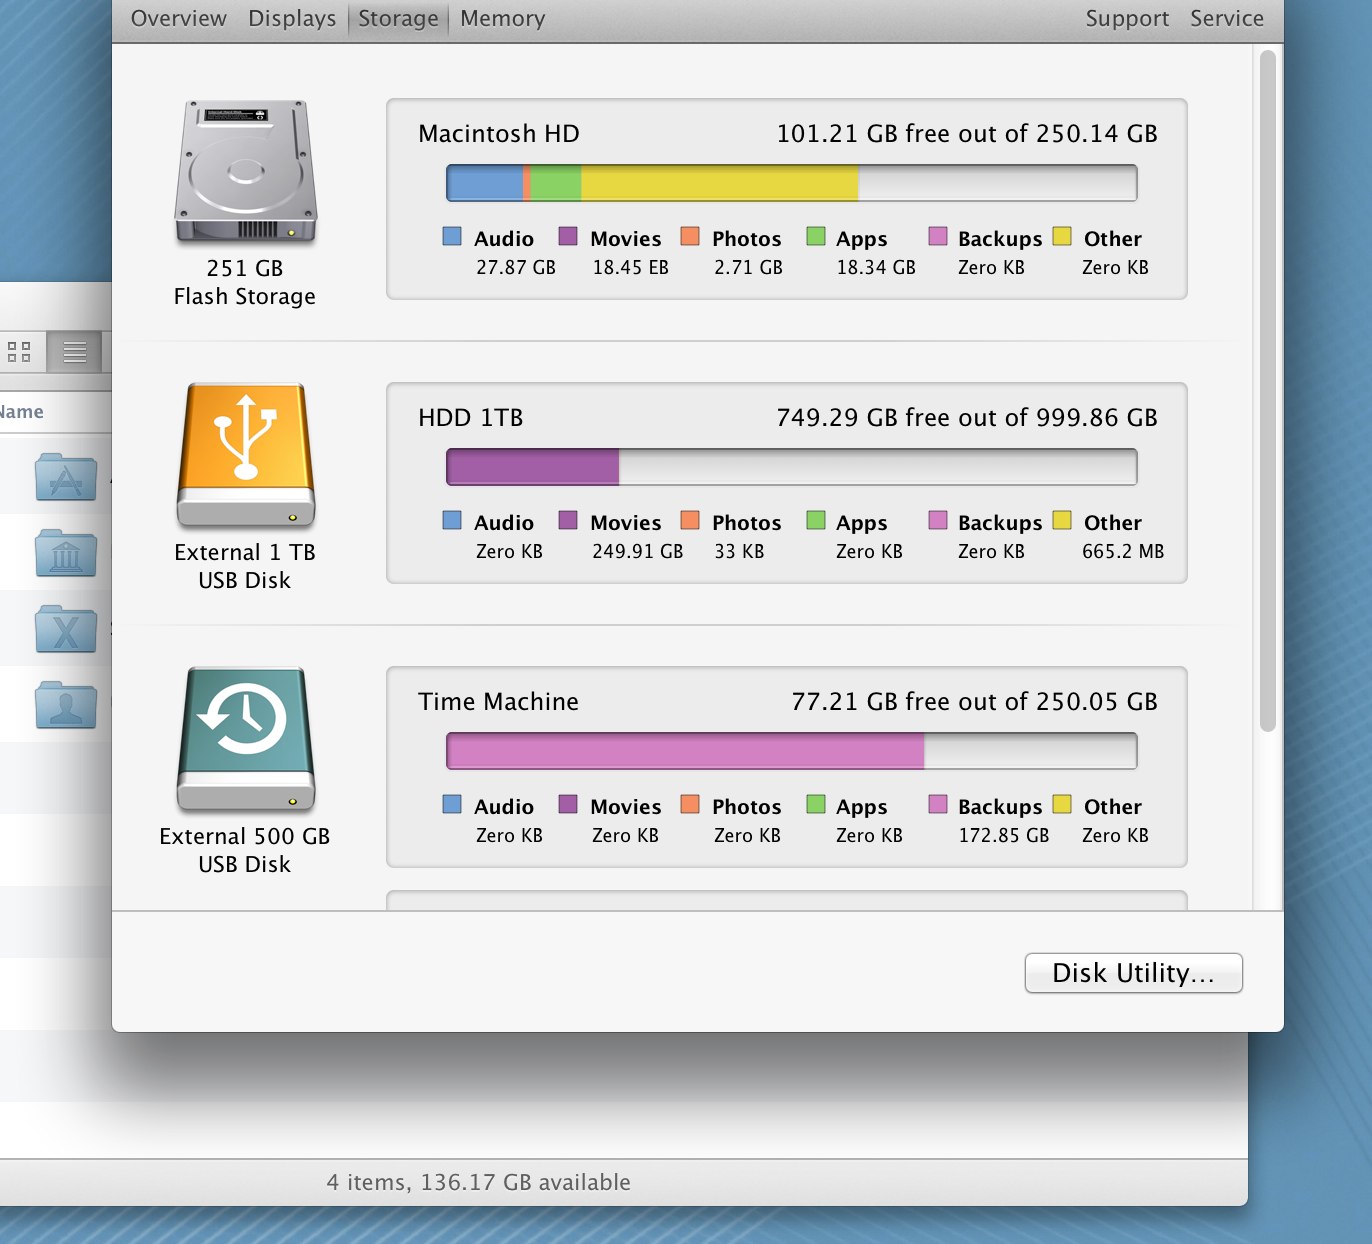Click the storage panel vertical scrollbar

tap(1268, 391)
